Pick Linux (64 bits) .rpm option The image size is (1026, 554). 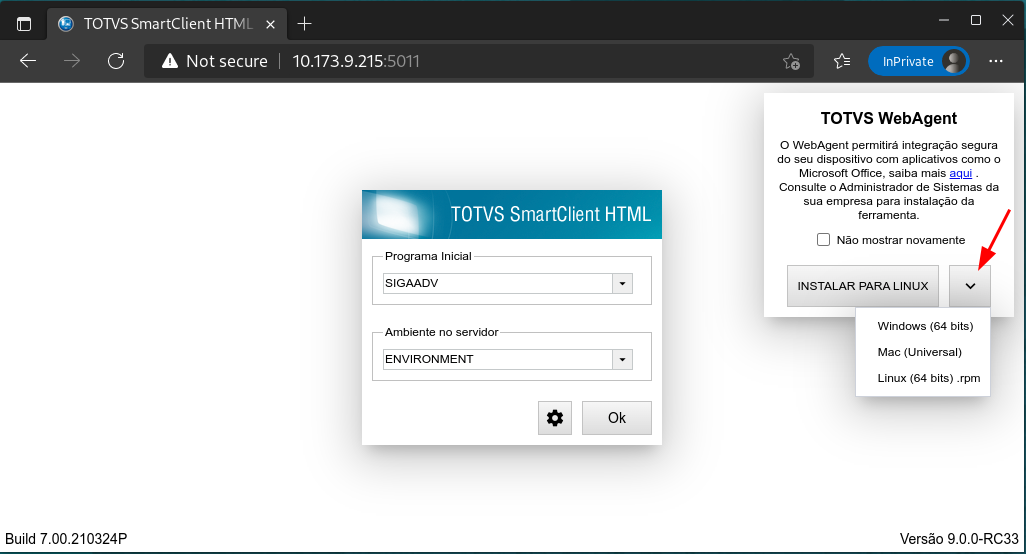(x=928, y=378)
